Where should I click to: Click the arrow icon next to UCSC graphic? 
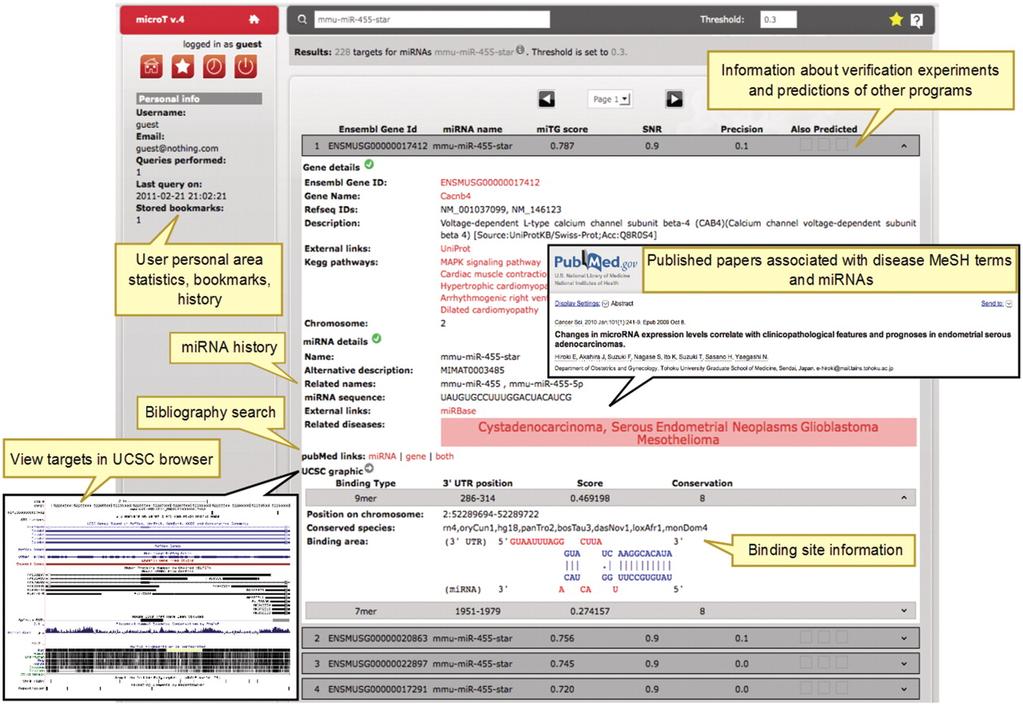point(369,468)
